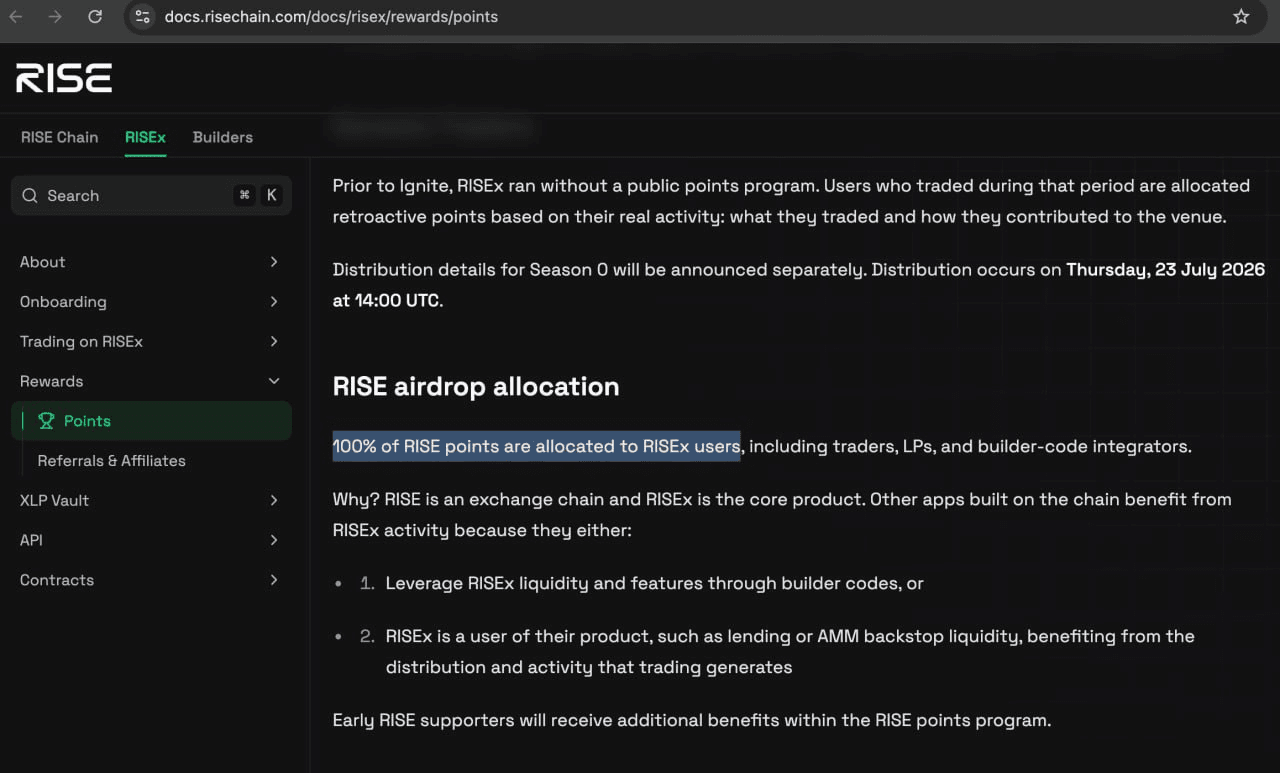Expand the Contracts sidebar section

click(x=151, y=580)
